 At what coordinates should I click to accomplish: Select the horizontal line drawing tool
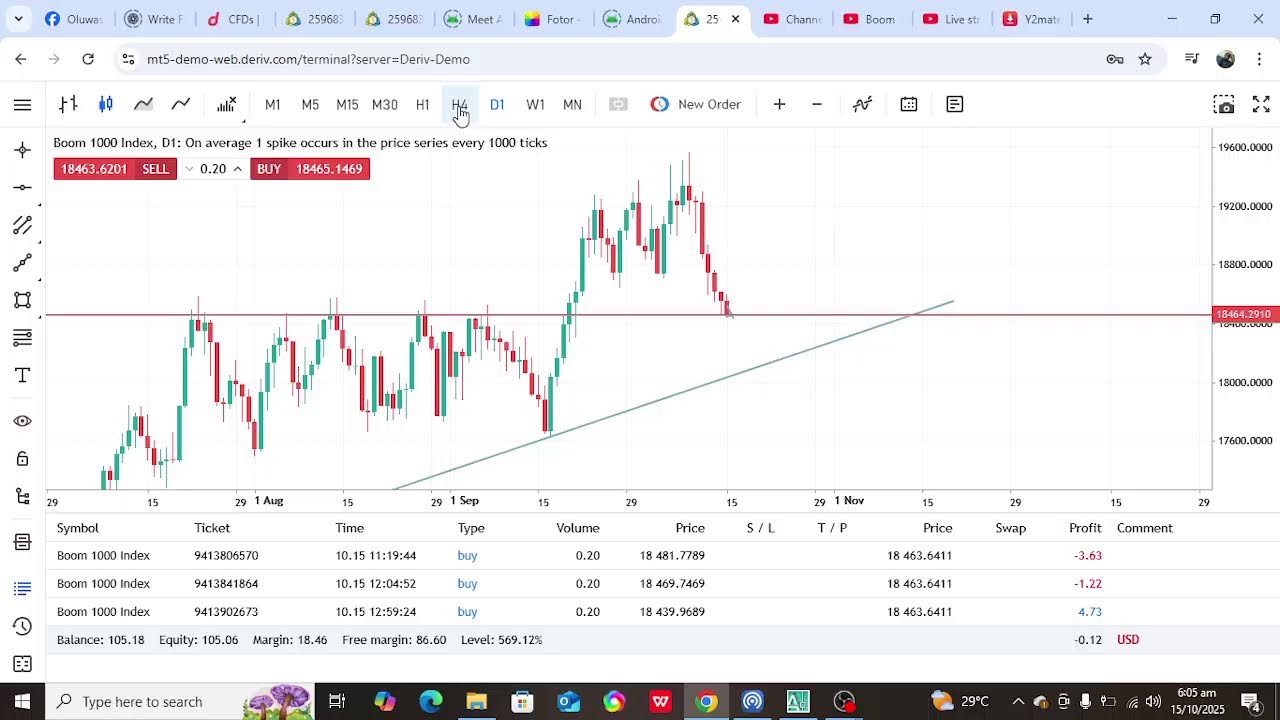click(22, 187)
